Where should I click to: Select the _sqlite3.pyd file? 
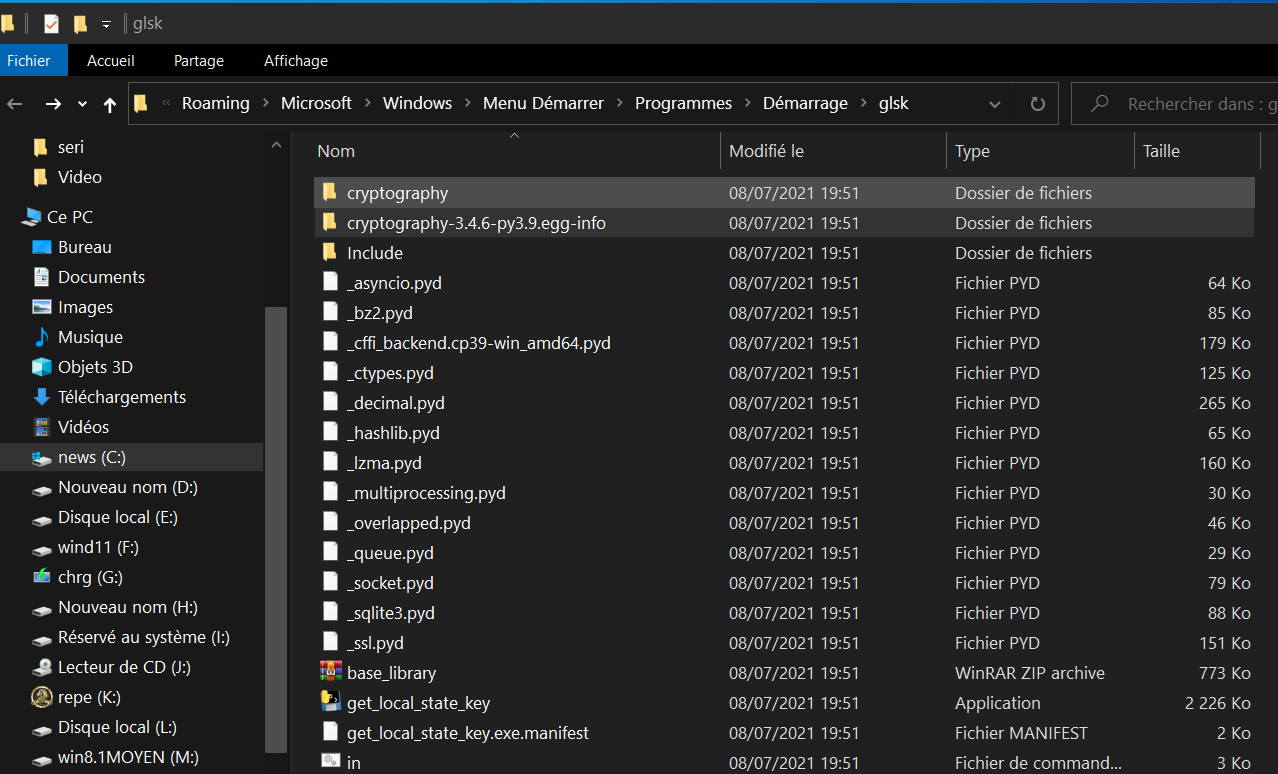tap(391, 613)
